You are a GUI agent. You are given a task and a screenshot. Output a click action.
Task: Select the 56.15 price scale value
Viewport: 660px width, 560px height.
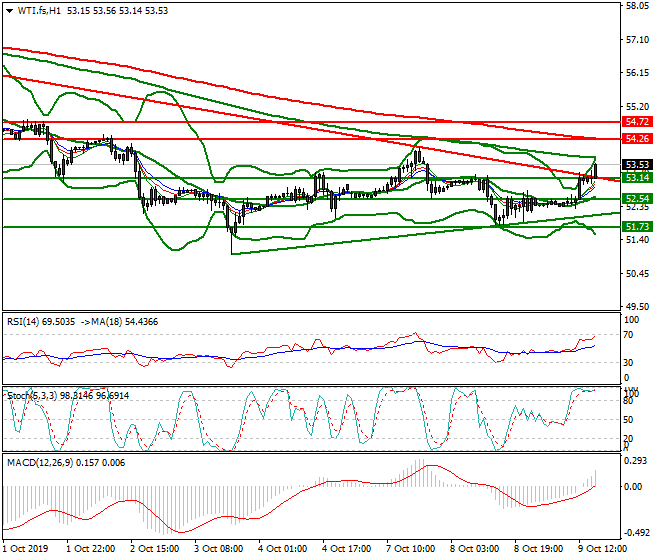637,73
